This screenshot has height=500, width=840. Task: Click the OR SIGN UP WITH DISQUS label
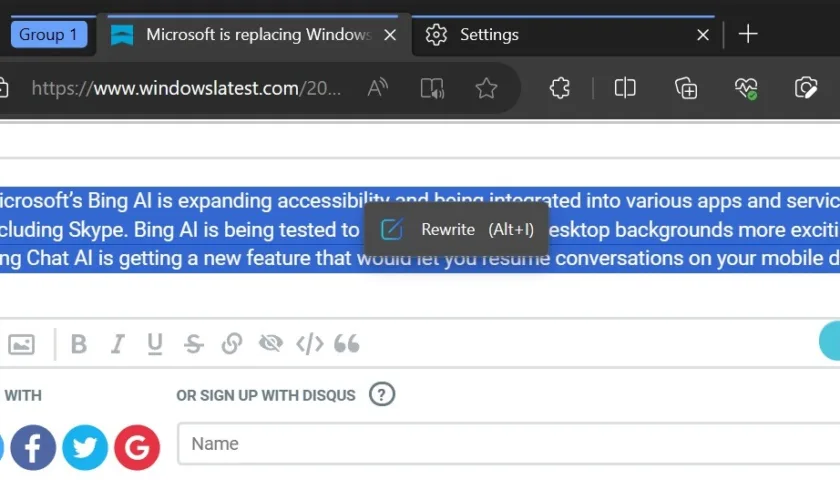pos(266,395)
